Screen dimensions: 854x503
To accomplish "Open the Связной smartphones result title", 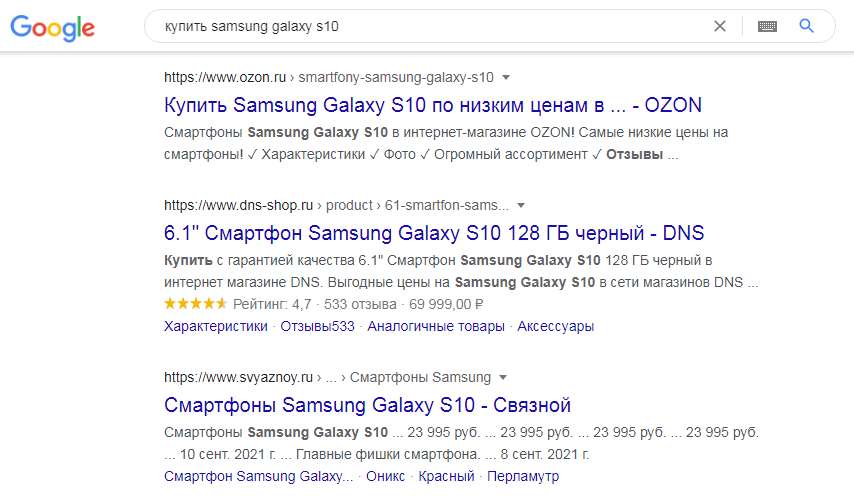I will coord(367,405).
